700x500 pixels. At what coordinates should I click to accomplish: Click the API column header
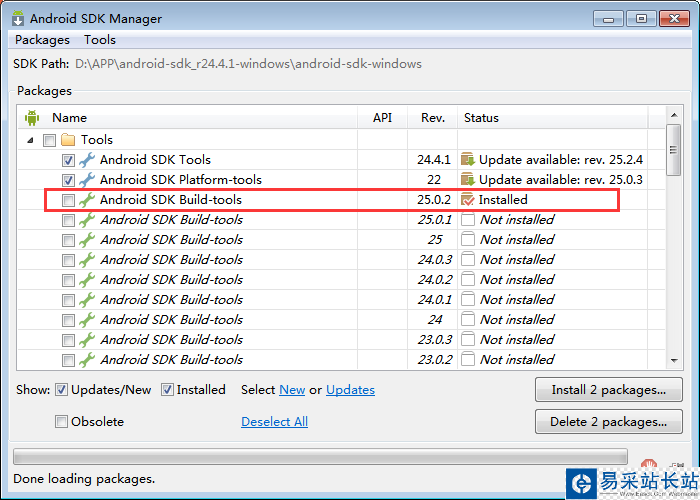point(383,118)
